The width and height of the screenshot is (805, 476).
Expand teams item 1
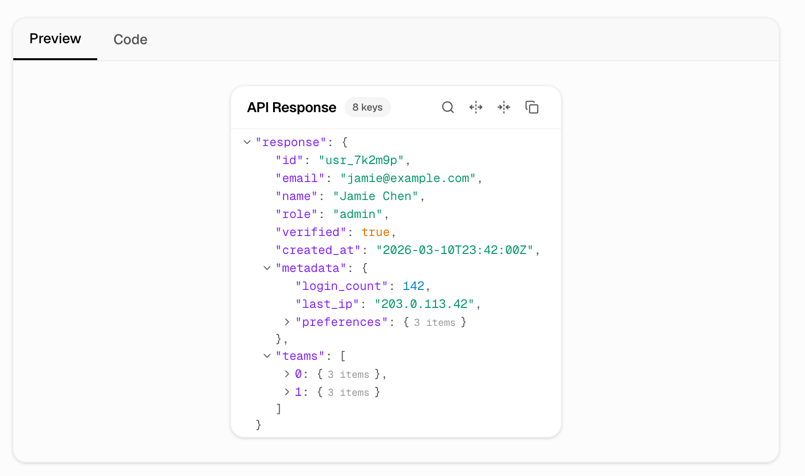tap(287, 392)
